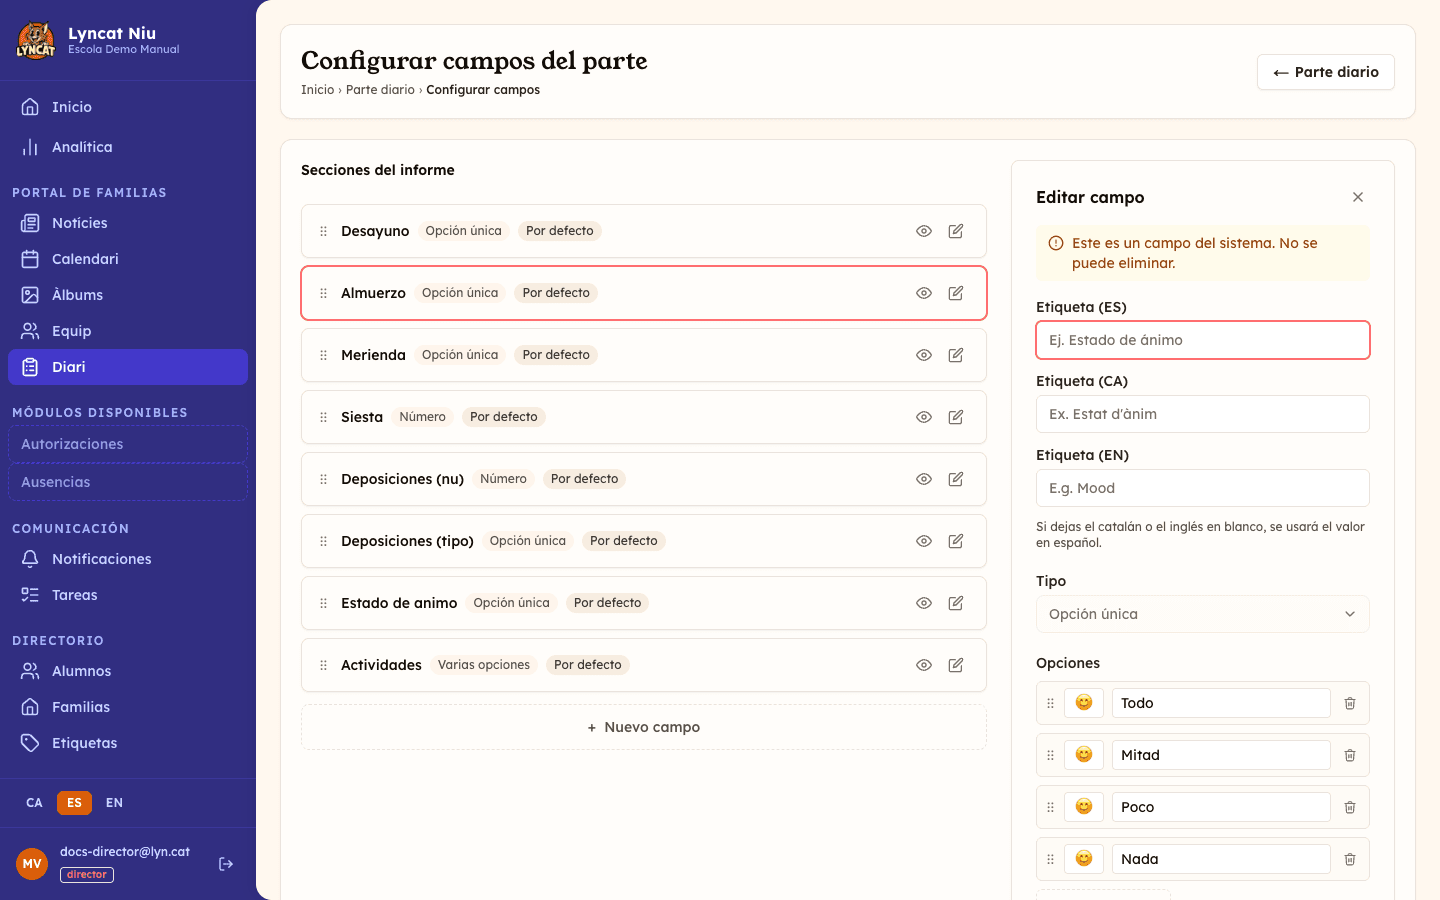Grab the drag handle of Desayuno row
Viewport: 1440px width, 900px height.
(x=323, y=231)
